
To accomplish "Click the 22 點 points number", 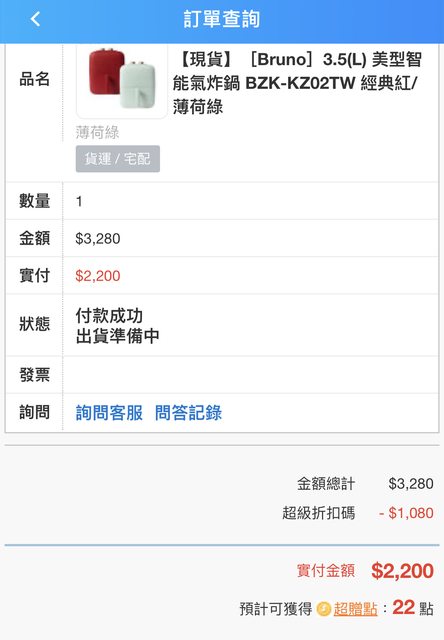I will (404, 607).
